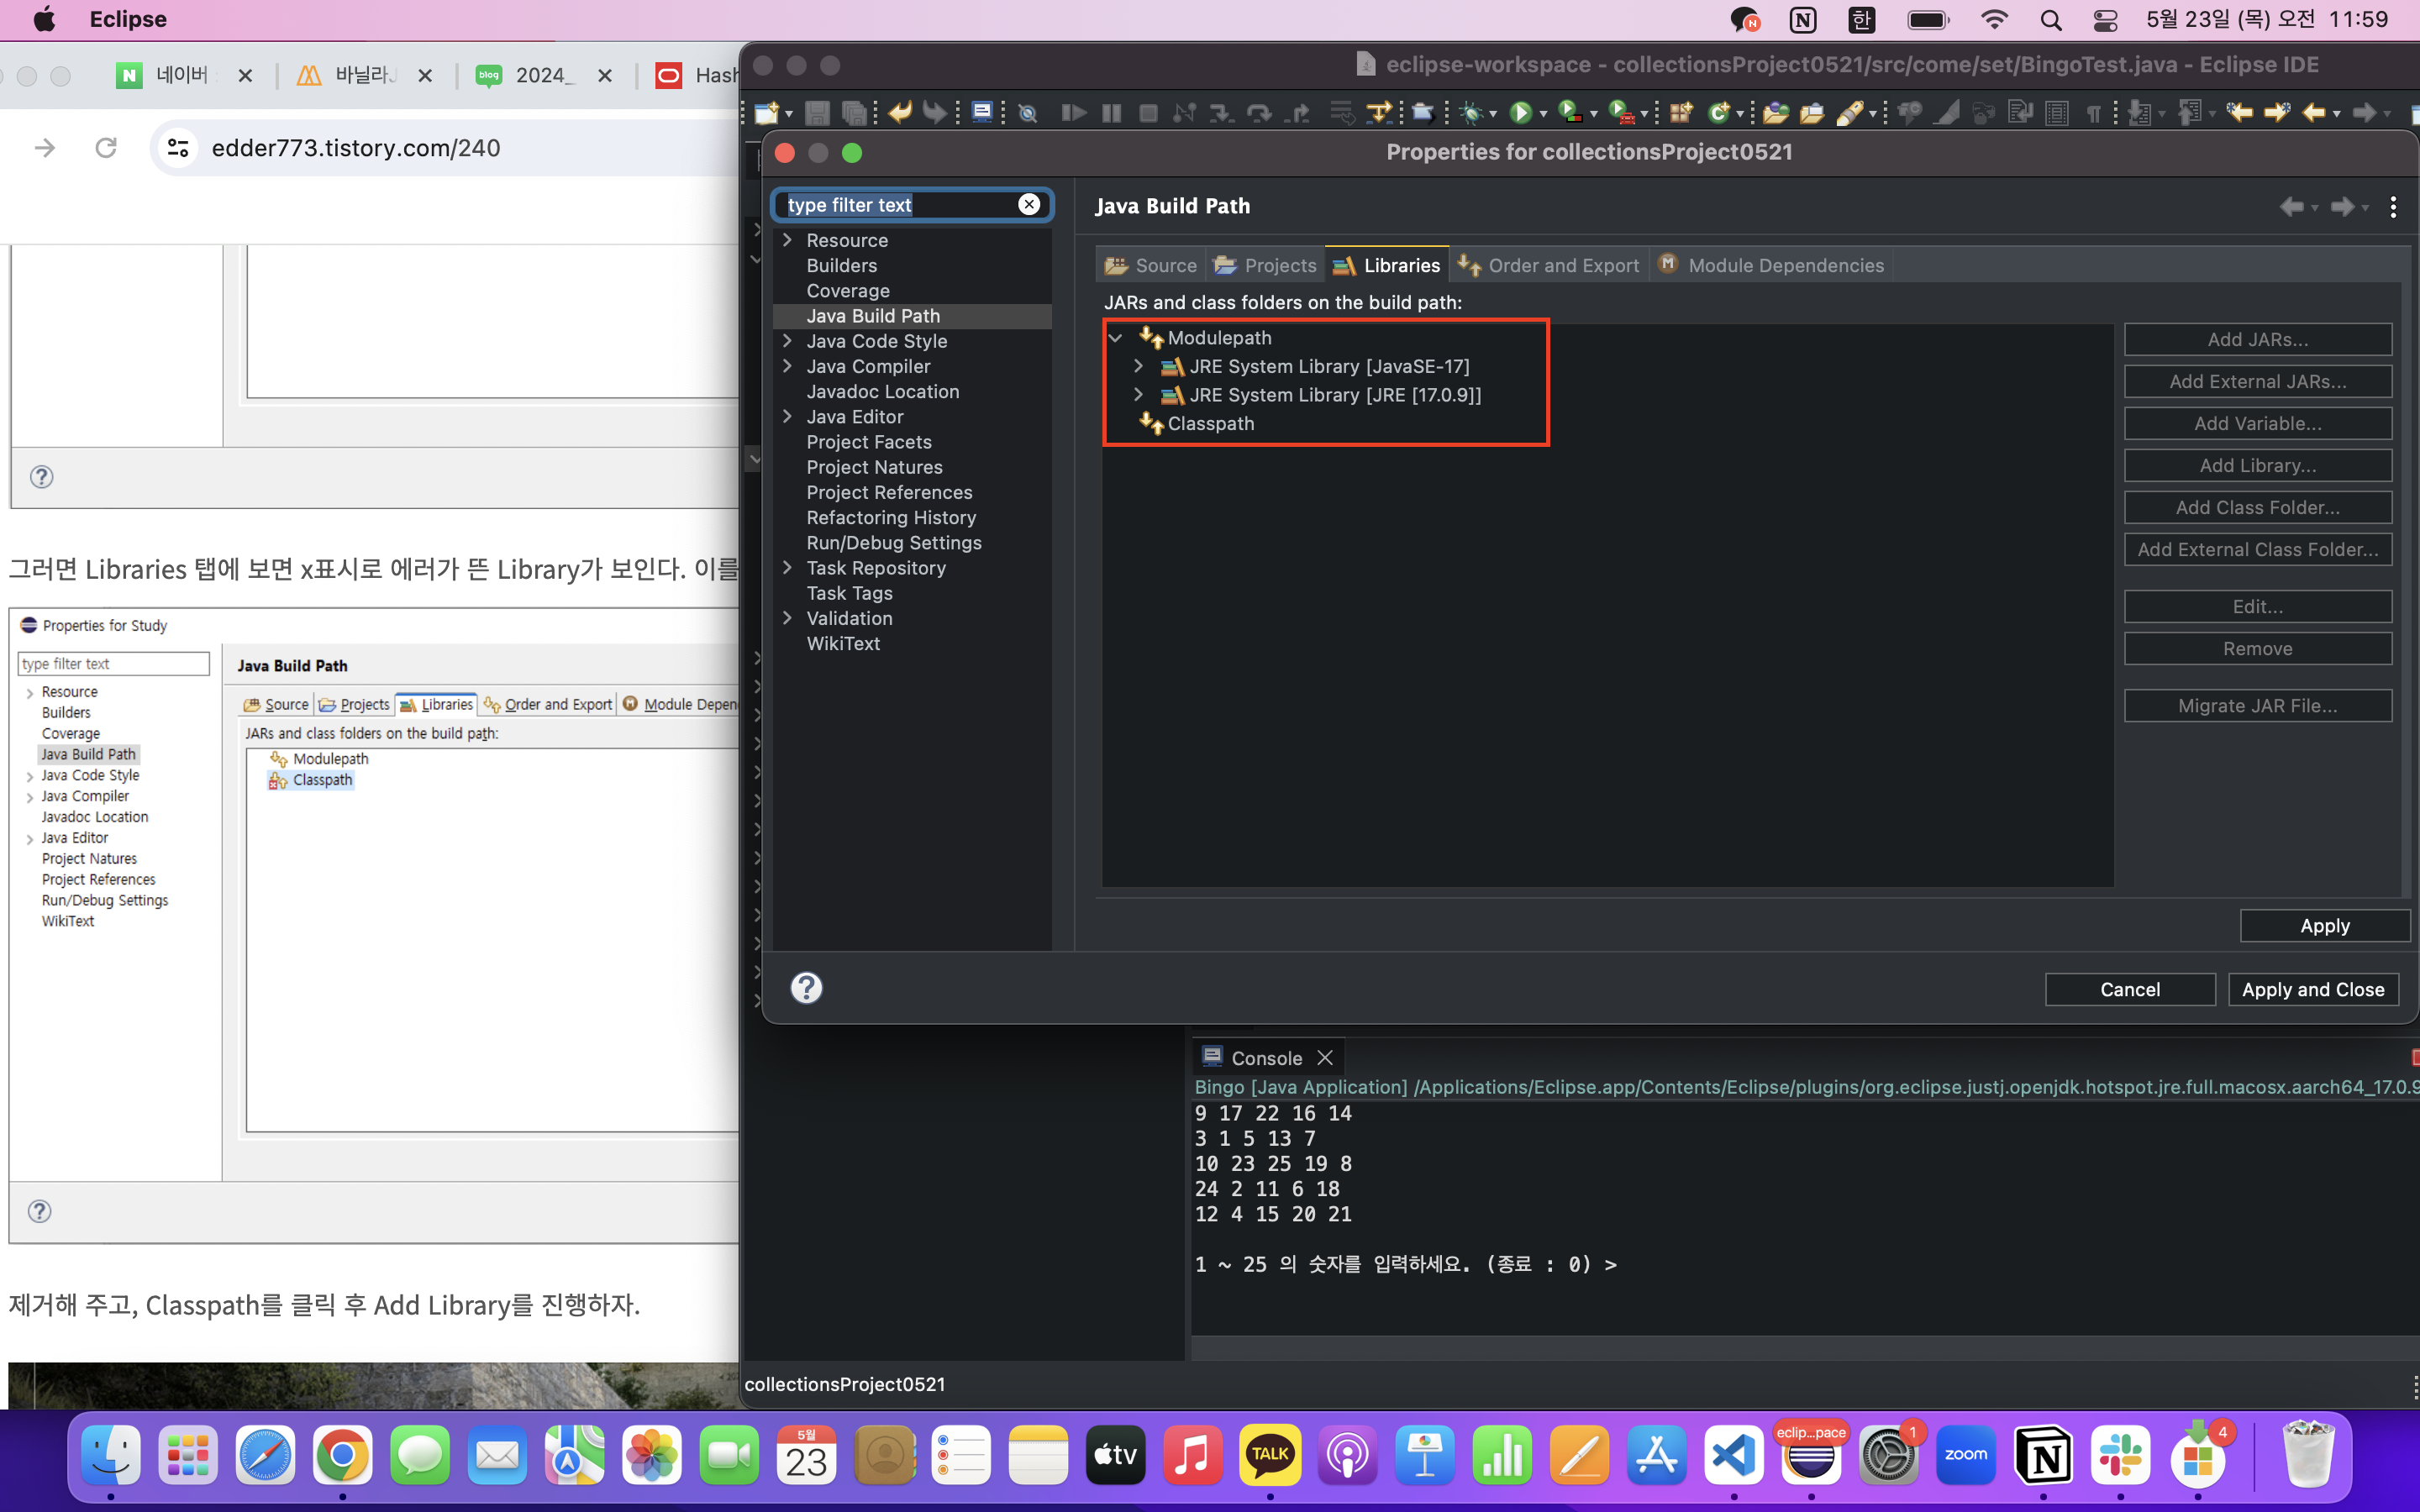Click the Apply and Close button
This screenshot has width=2420, height=1512.
[x=2312, y=989]
